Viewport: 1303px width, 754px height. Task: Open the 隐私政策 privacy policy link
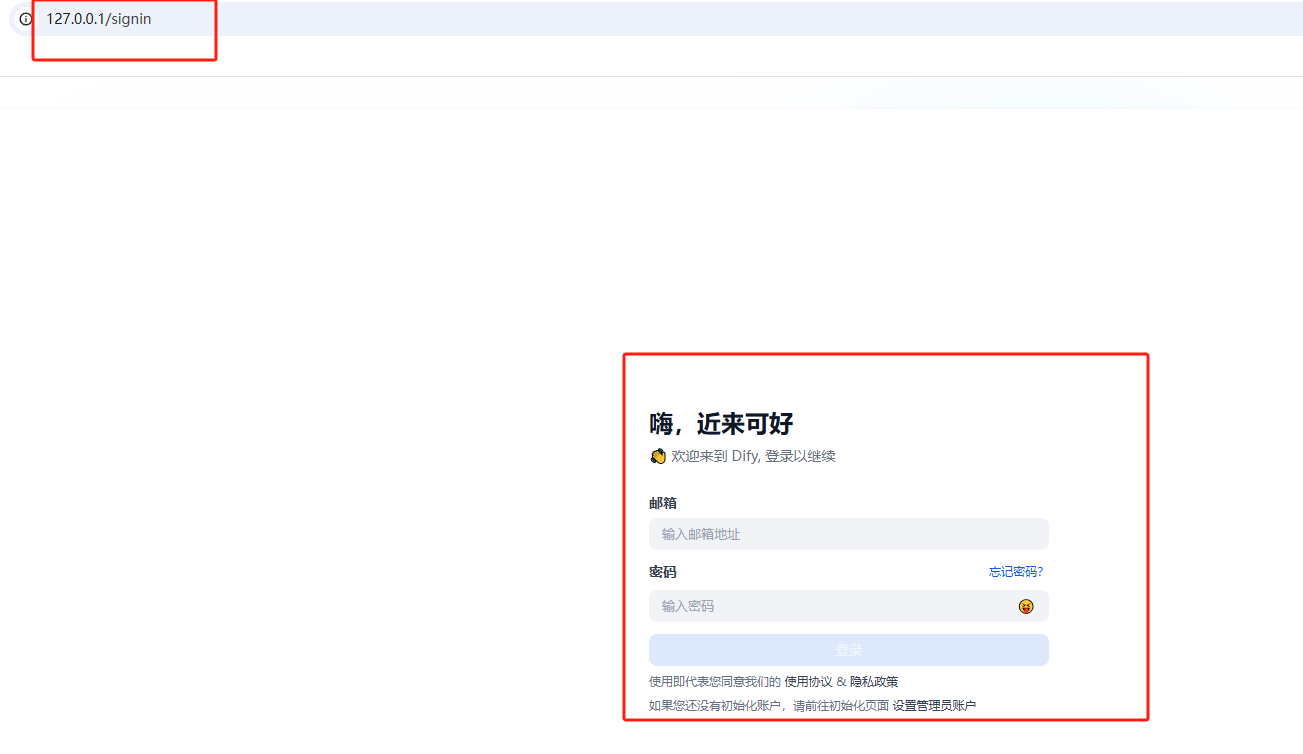[x=874, y=682]
